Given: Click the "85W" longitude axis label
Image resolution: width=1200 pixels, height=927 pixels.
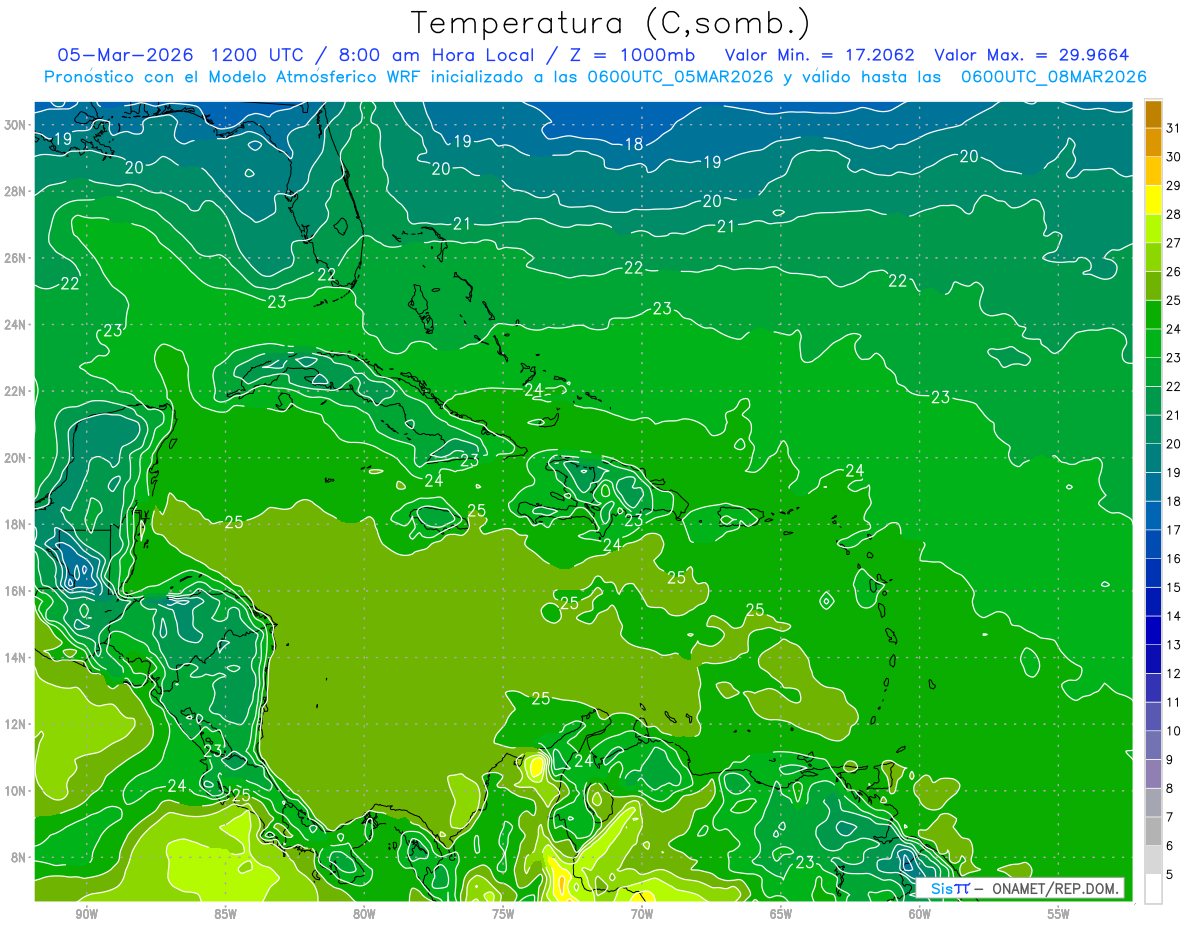Looking at the screenshot, I should [x=225, y=914].
